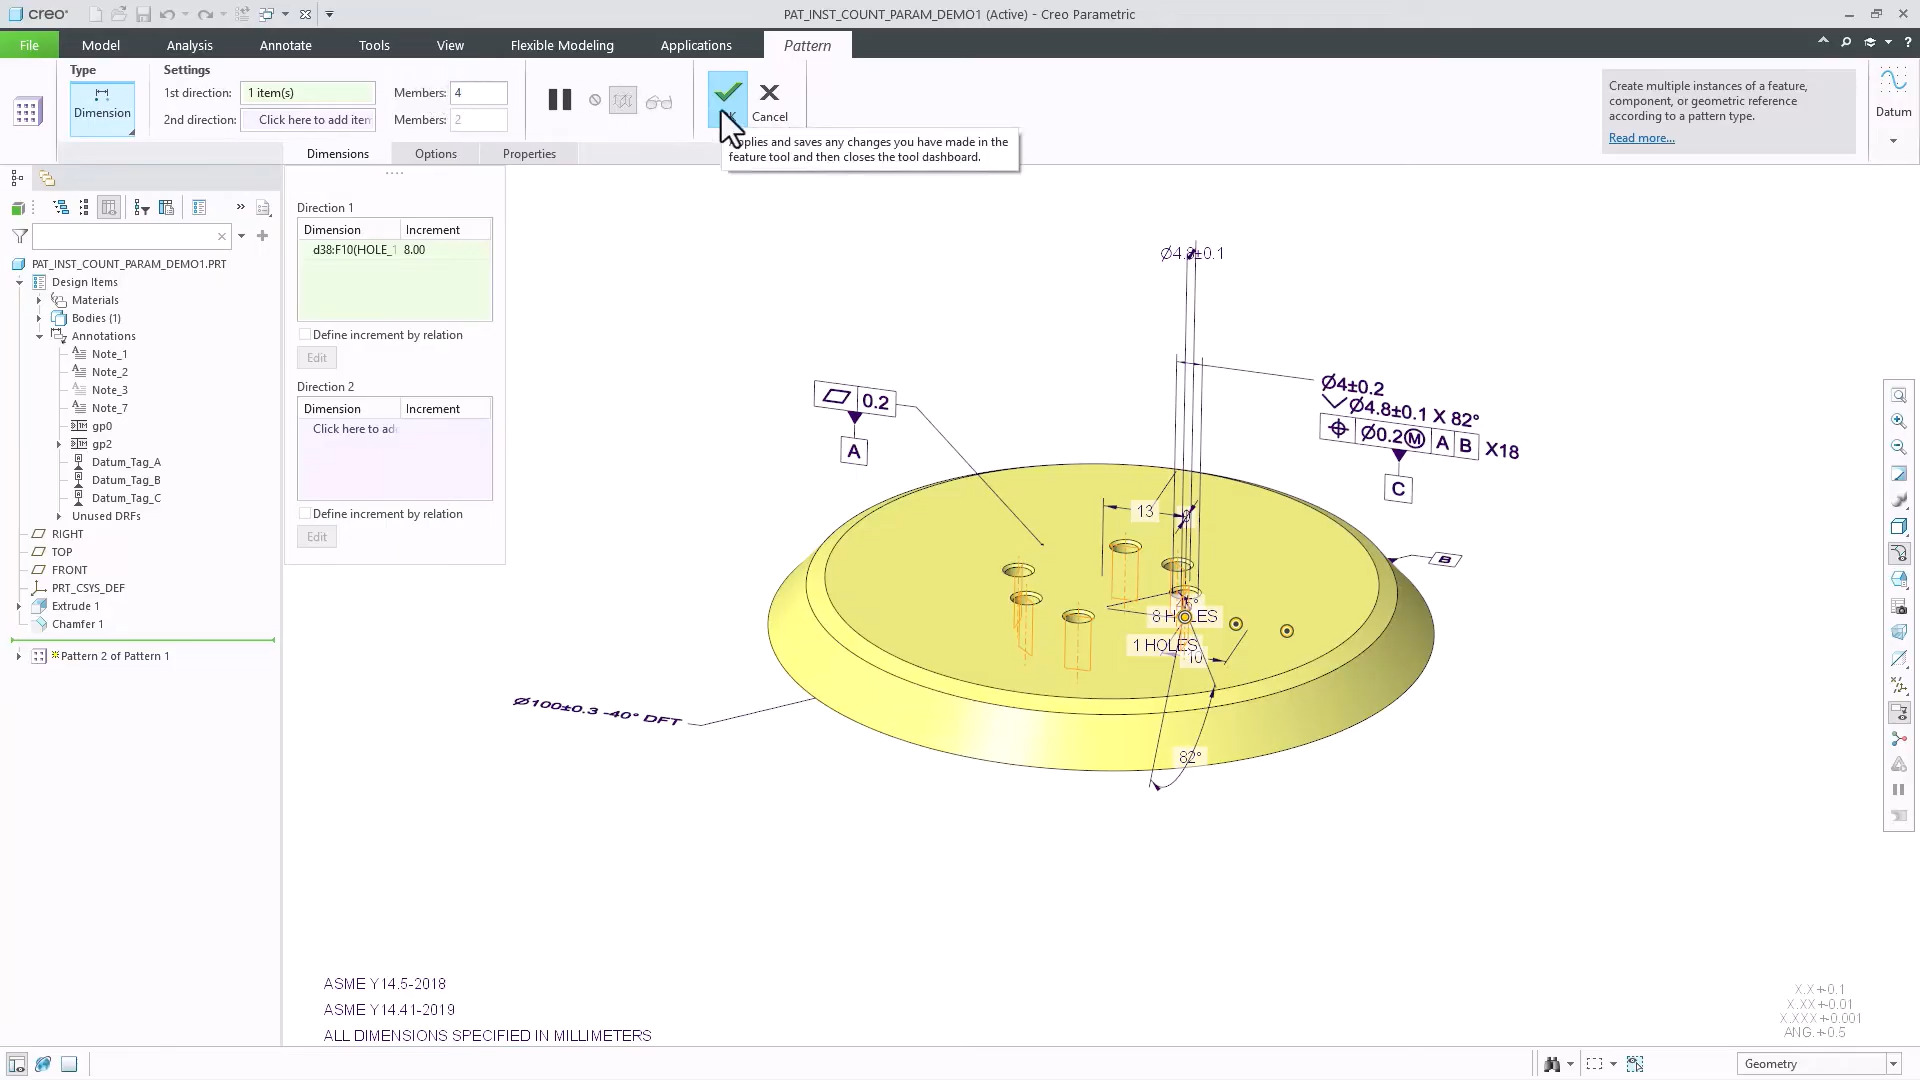Expand the gp2 annotation node
1920x1080 pixels.
pyautogui.click(x=59, y=444)
